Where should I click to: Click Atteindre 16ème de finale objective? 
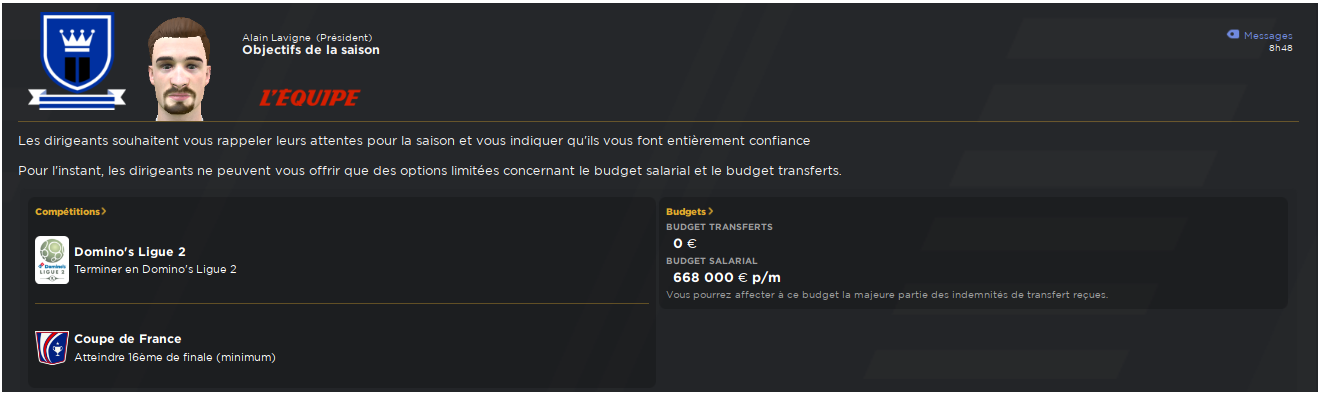coord(175,357)
